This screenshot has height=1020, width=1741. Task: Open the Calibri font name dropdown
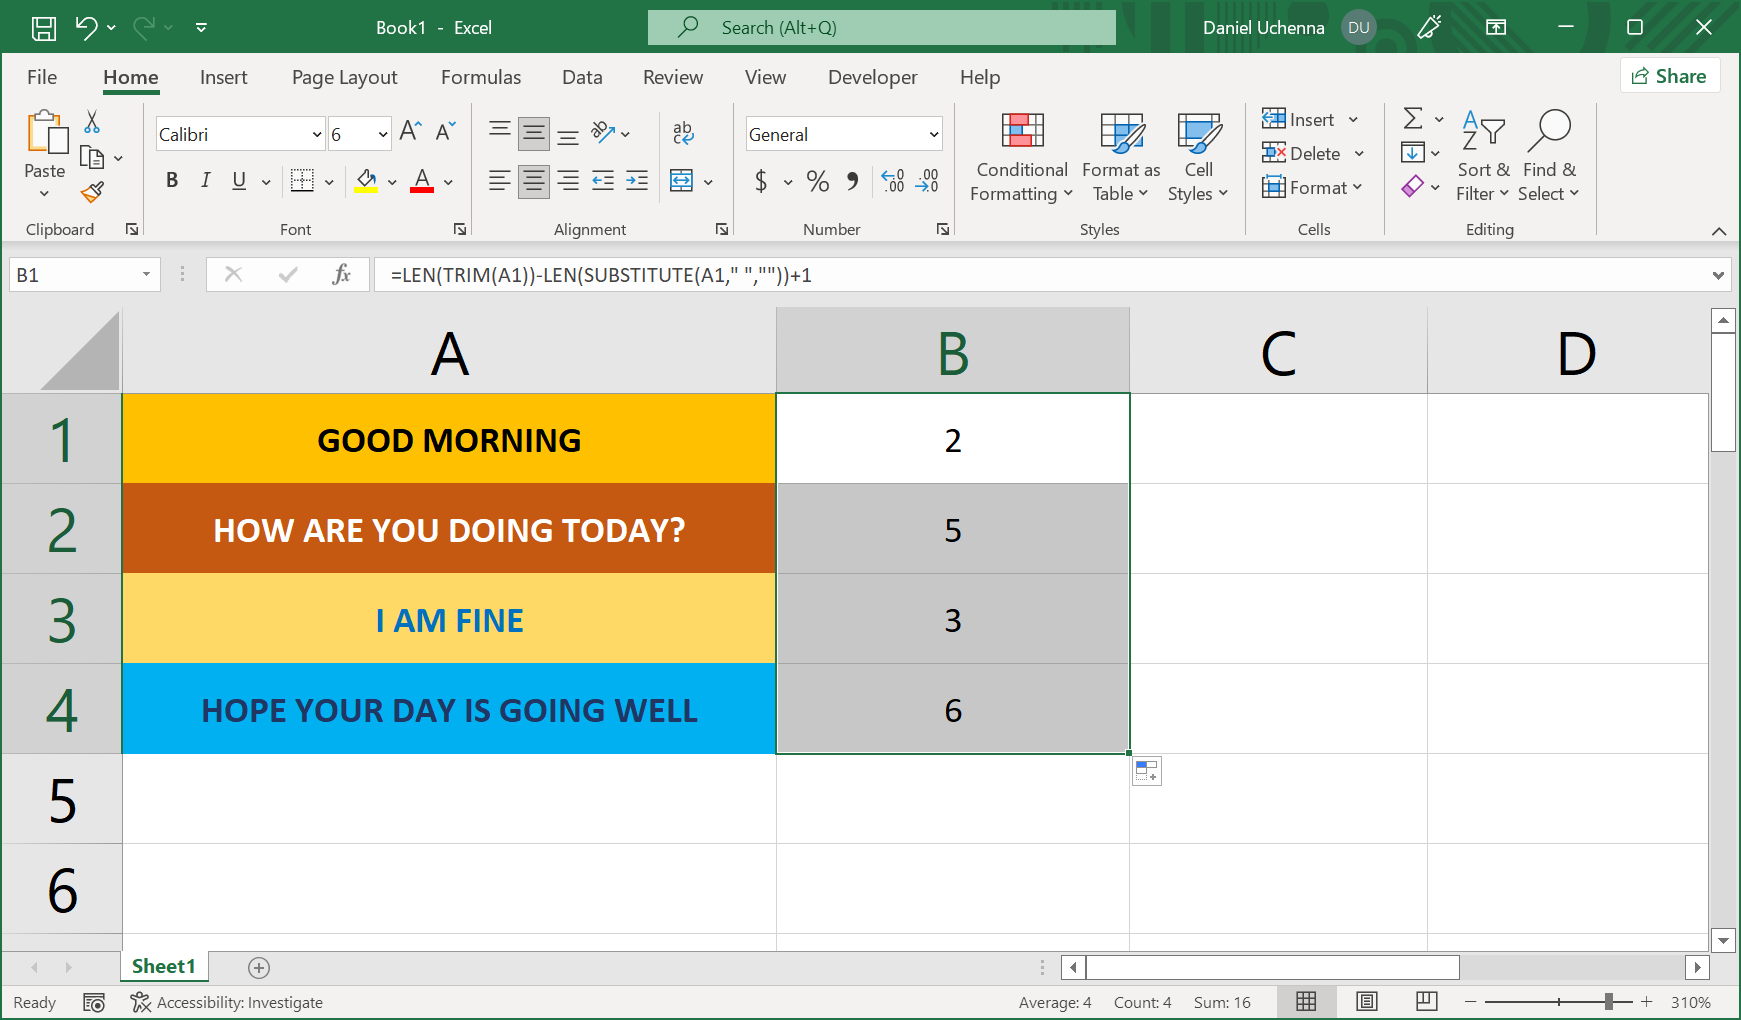tap(317, 134)
